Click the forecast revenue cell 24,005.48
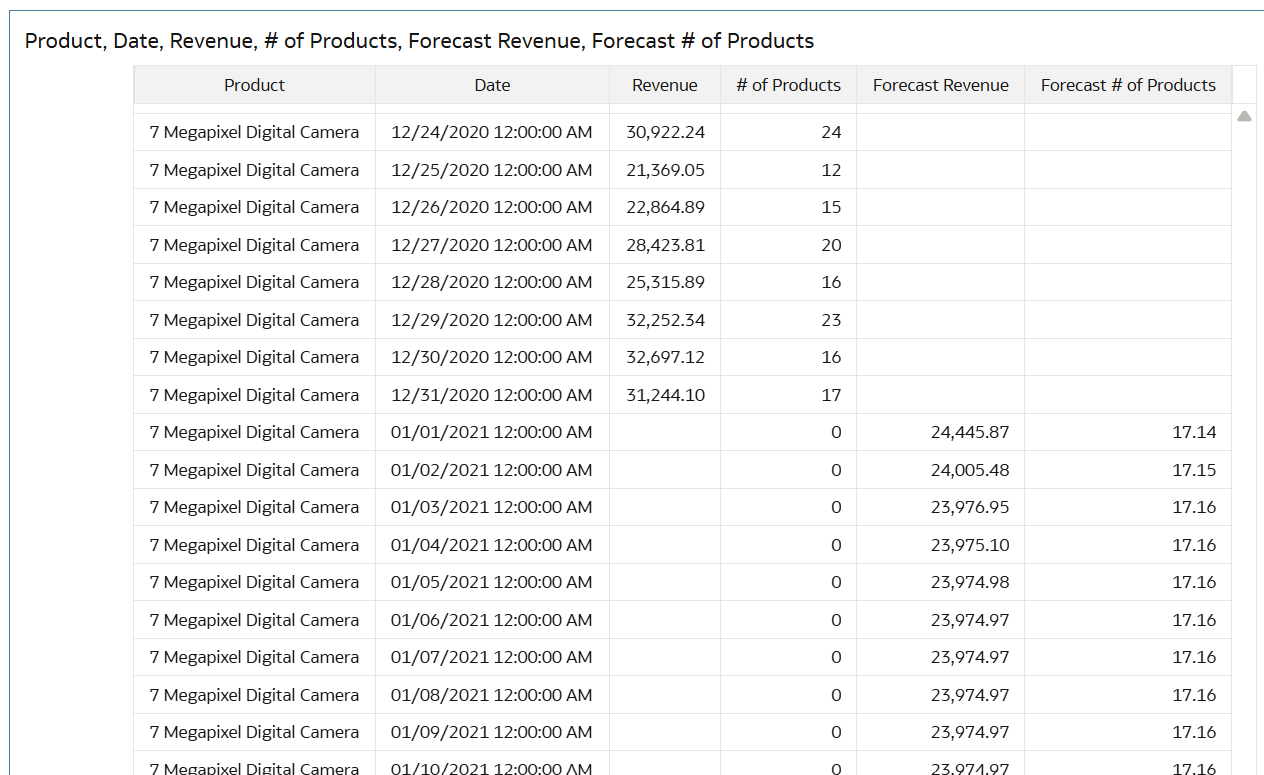The image size is (1264, 775). point(969,470)
